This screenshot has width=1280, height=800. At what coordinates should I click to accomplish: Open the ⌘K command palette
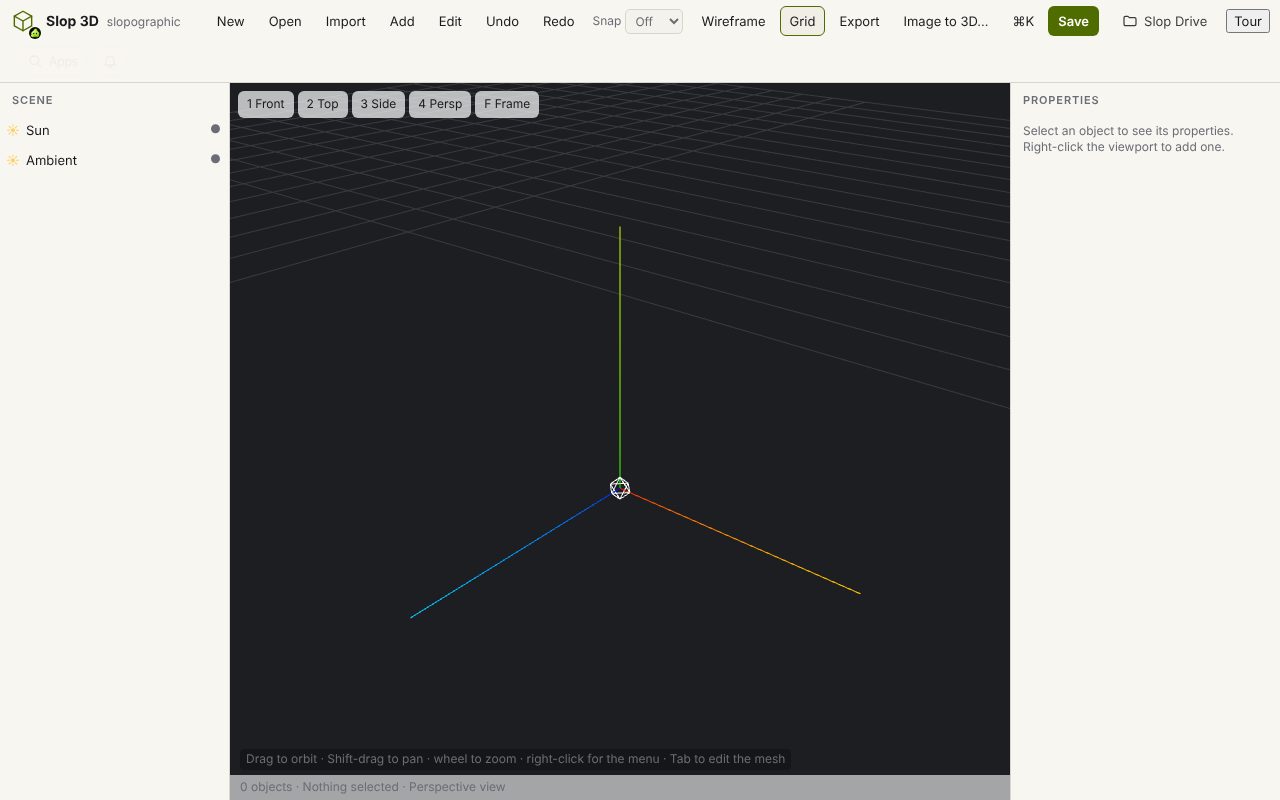(x=1023, y=21)
